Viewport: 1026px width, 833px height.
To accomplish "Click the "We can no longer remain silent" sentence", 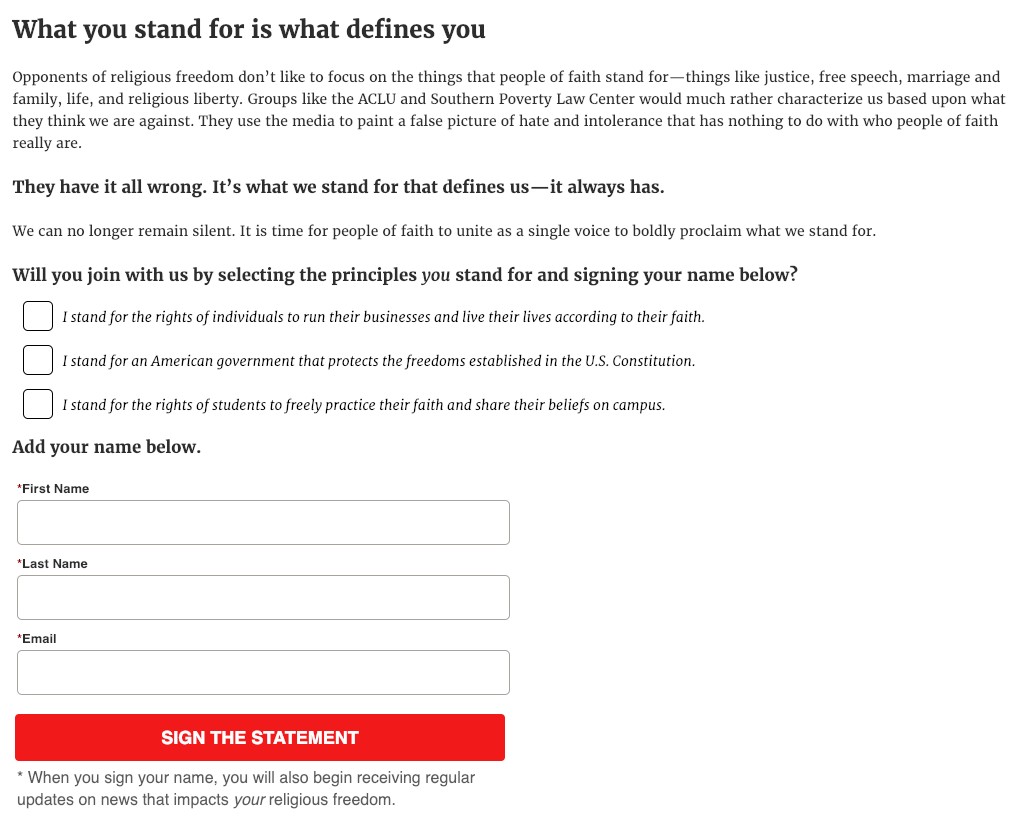I will coord(443,231).
